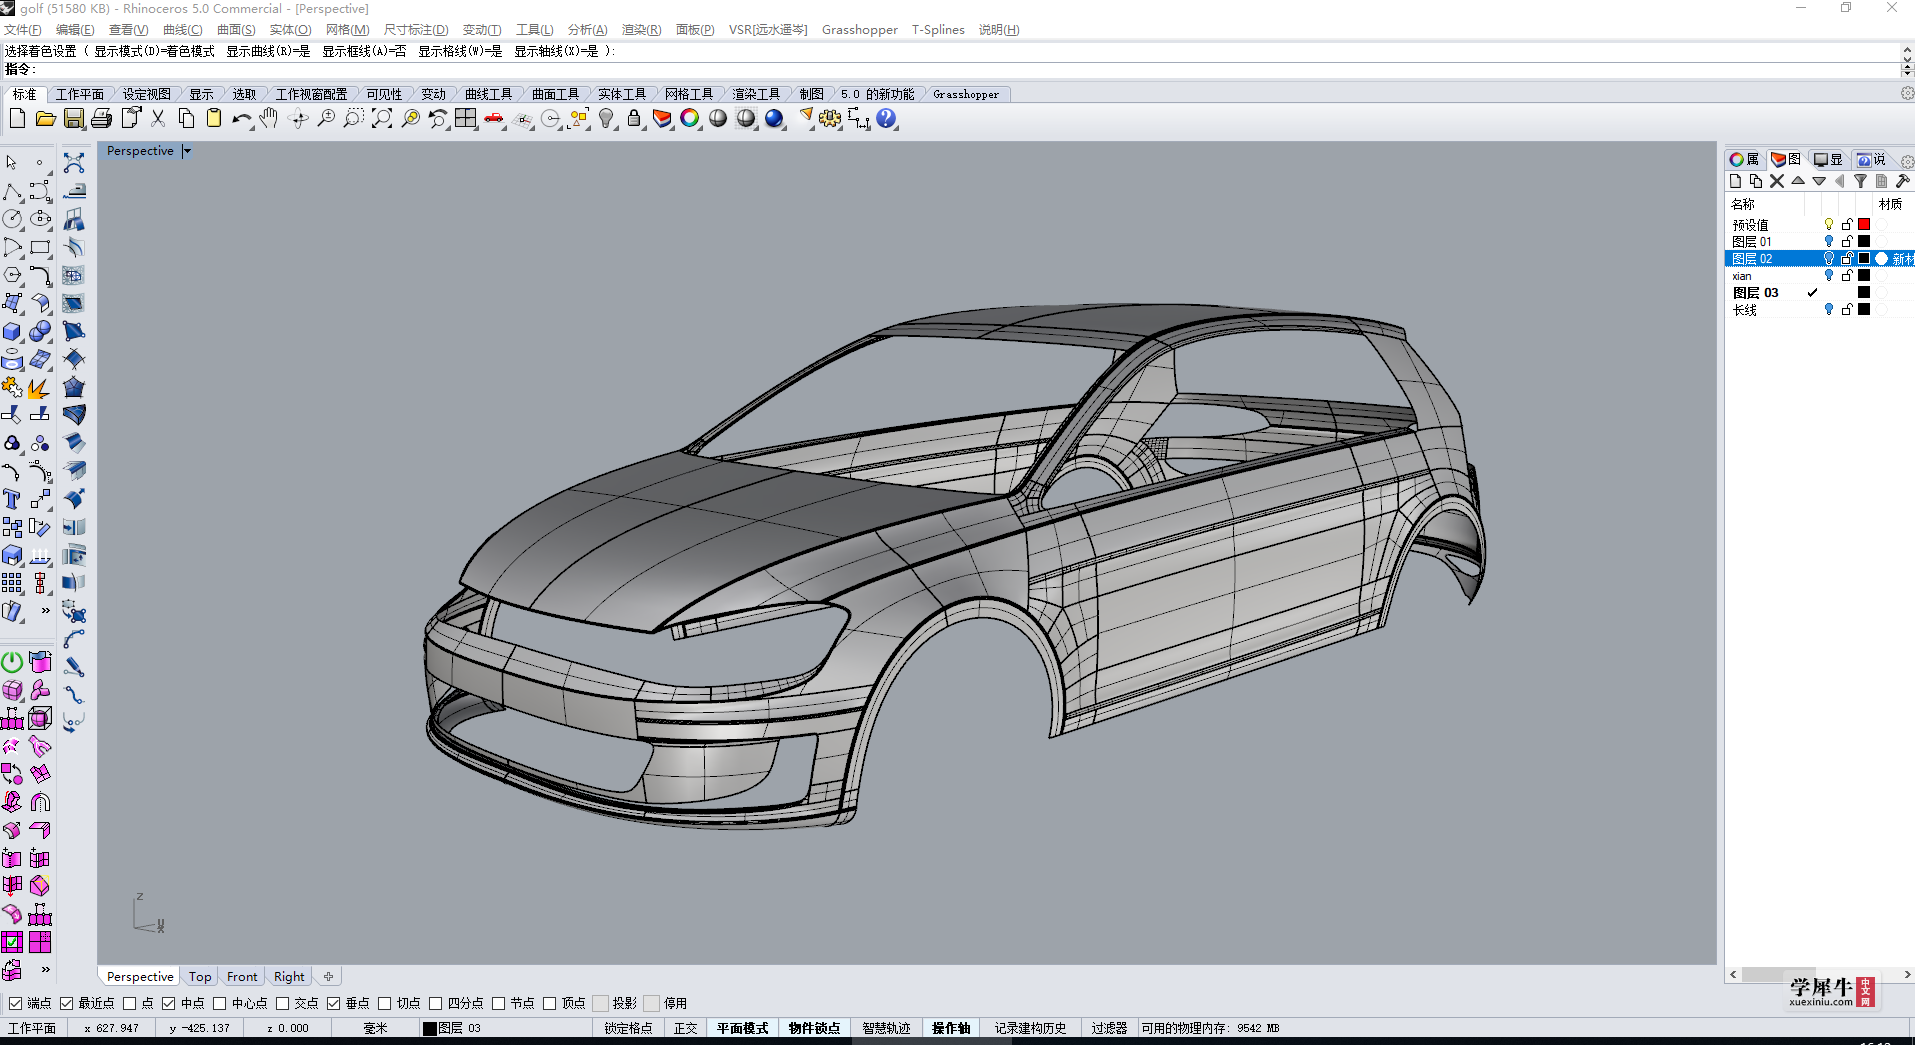Switch to the 曲面工具 toolbar tab

coord(555,94)
